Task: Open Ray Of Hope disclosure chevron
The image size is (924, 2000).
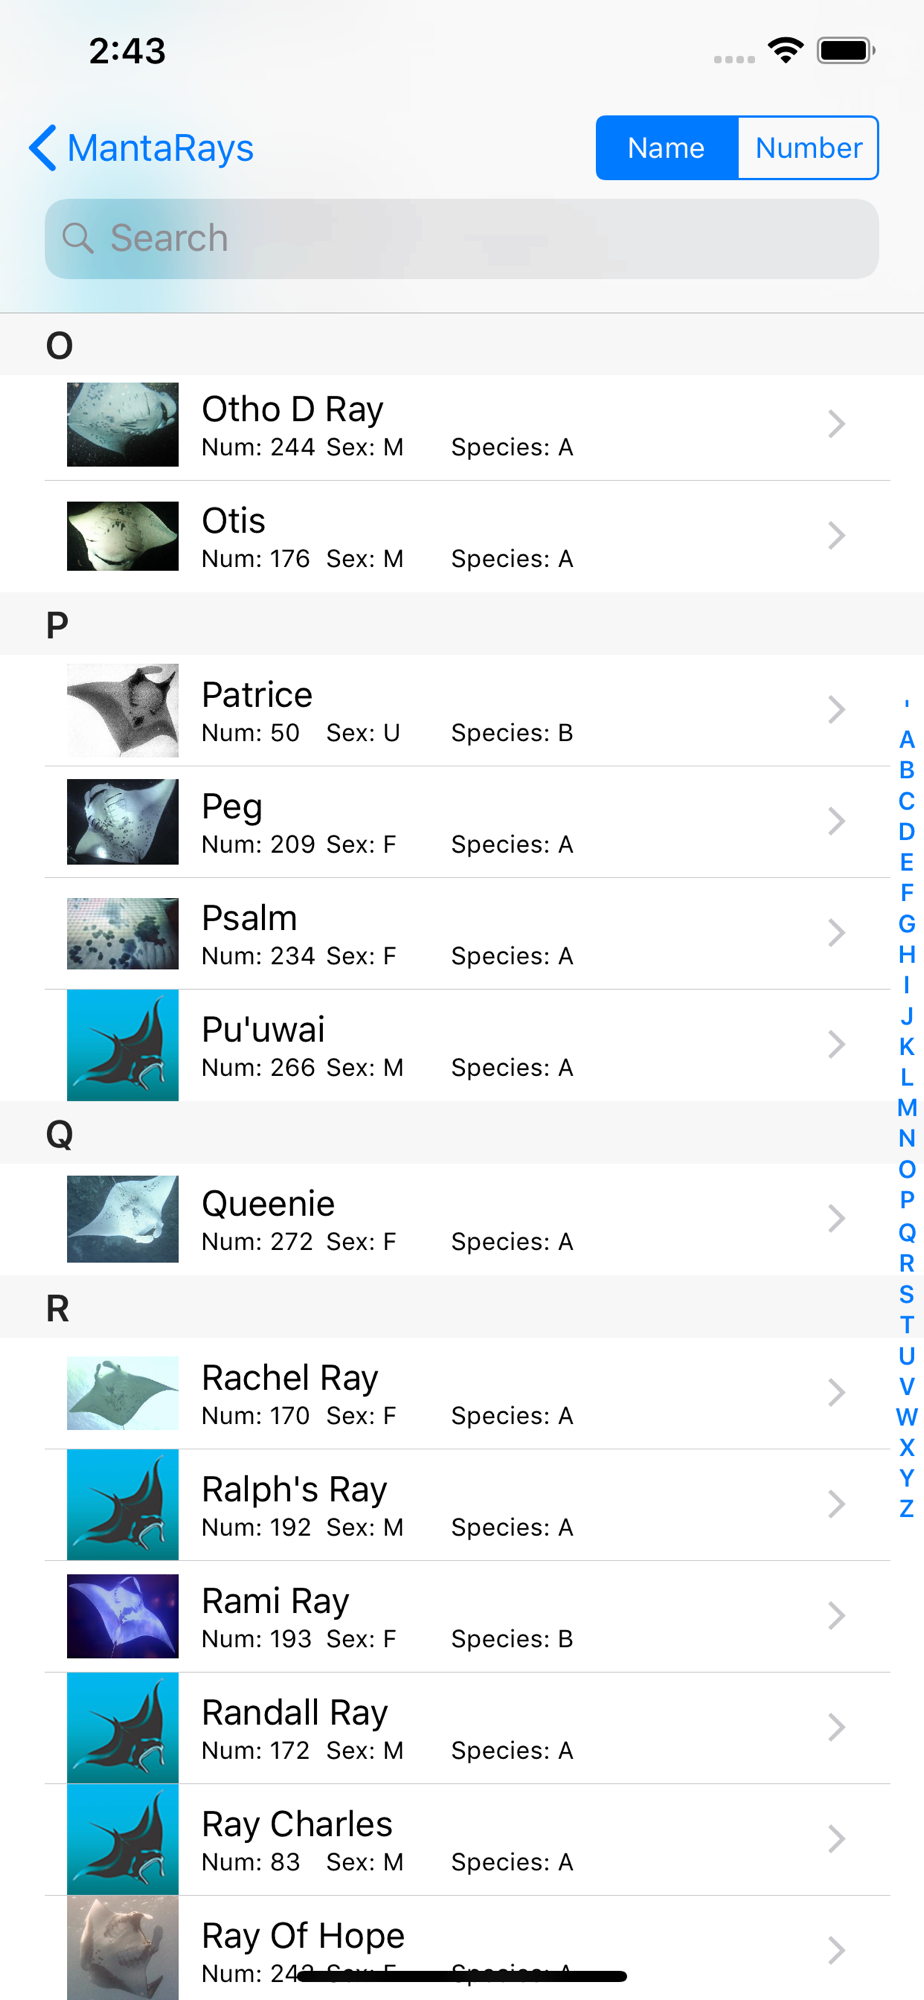Action: click(837, 1950)
